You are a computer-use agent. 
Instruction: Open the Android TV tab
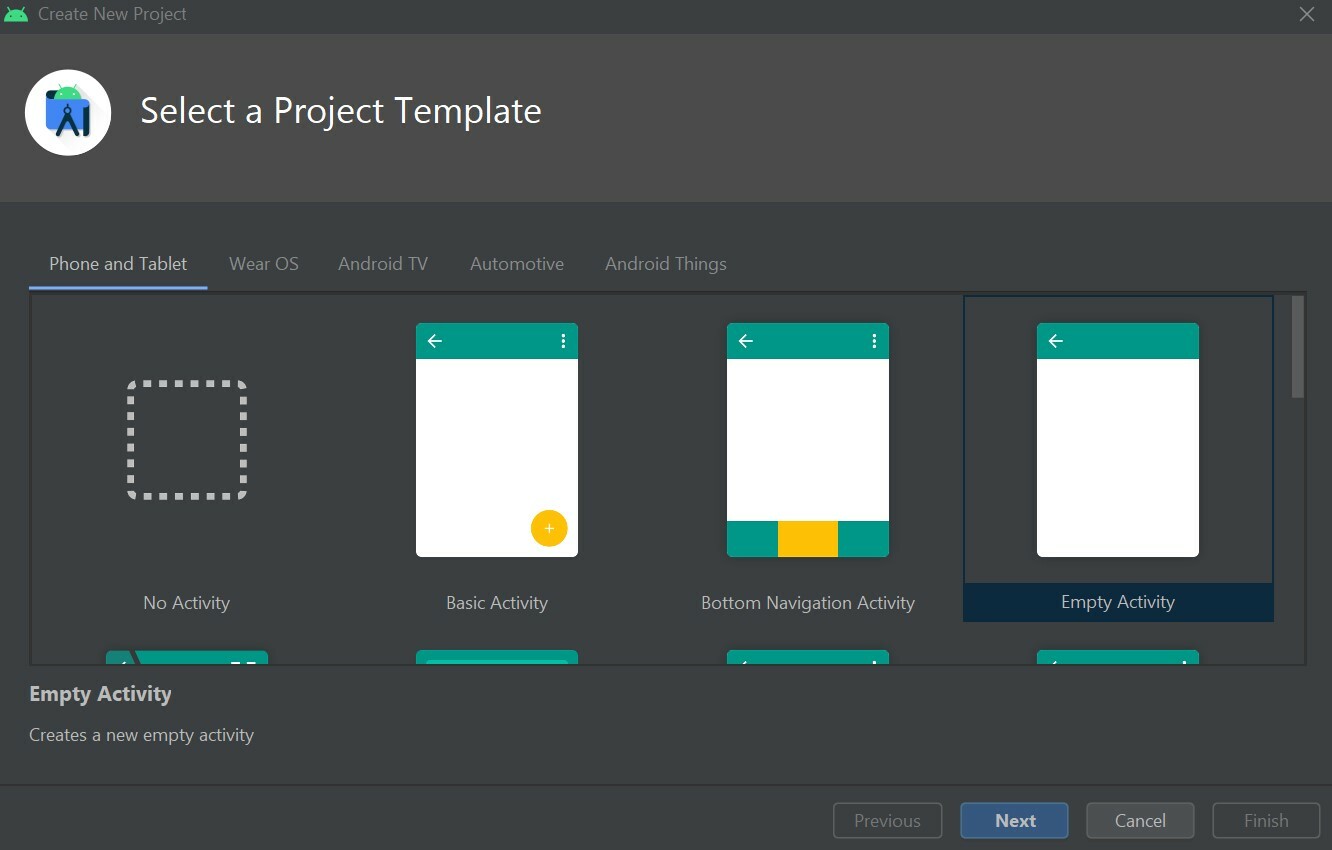click(383, 264)
